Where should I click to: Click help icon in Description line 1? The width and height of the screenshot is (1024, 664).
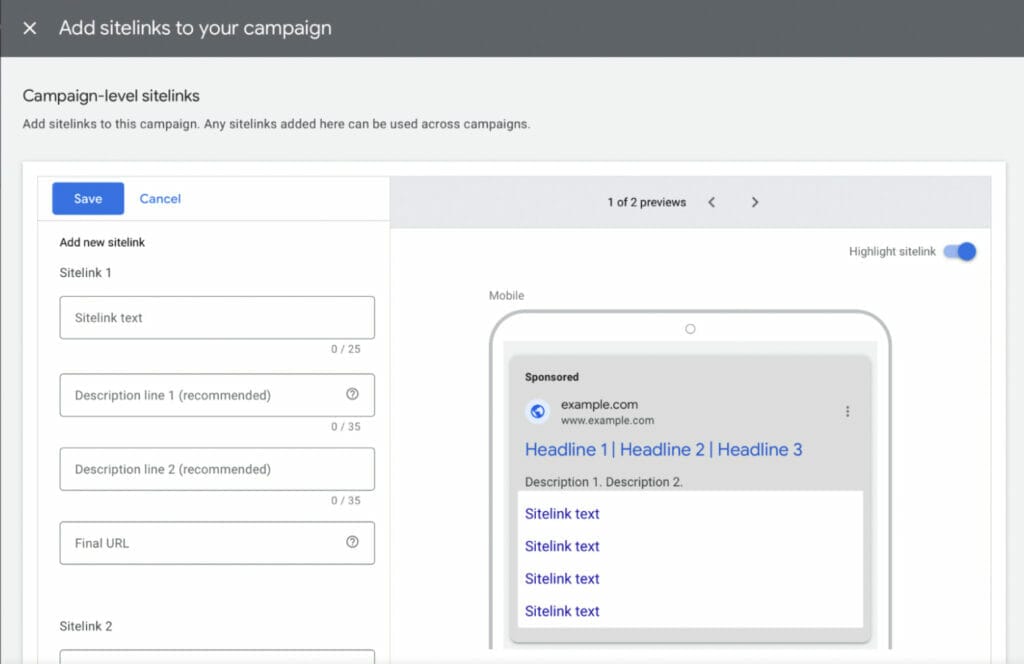coord(352,395)
